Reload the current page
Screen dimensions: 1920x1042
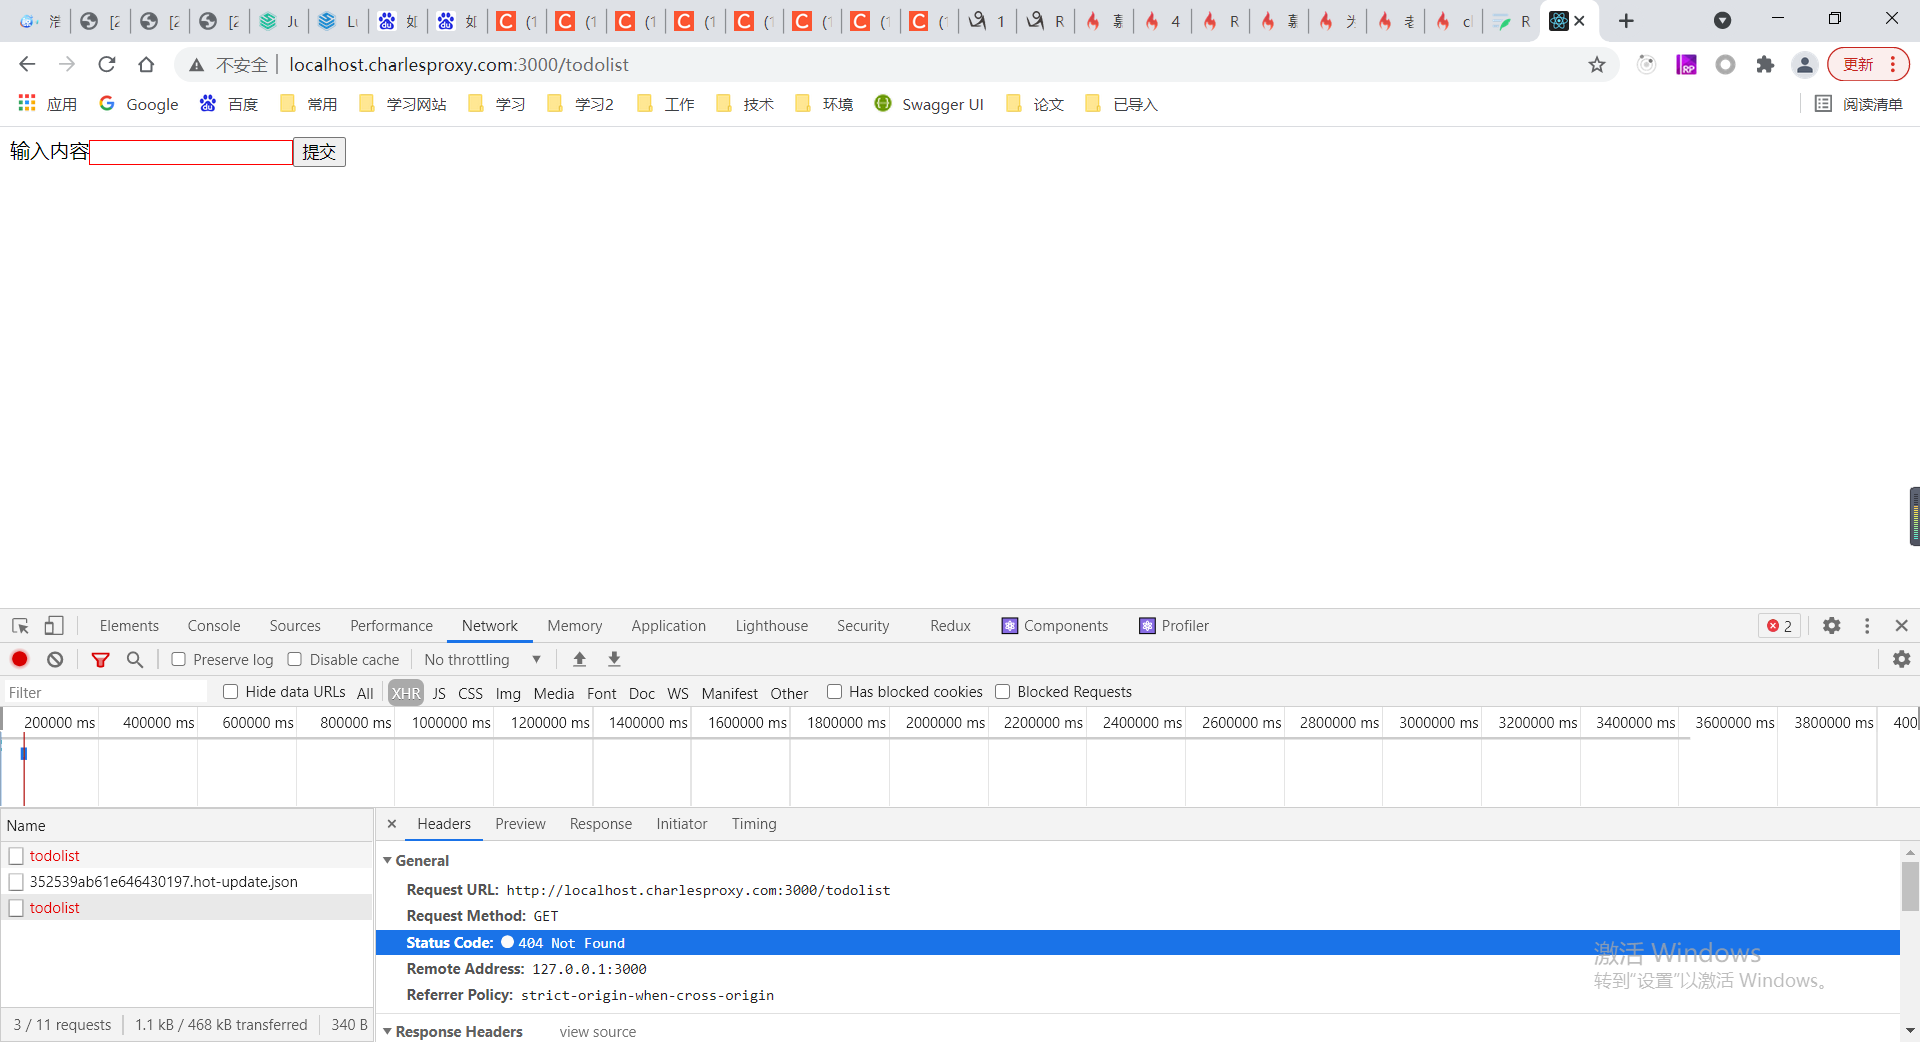[107, 65]
